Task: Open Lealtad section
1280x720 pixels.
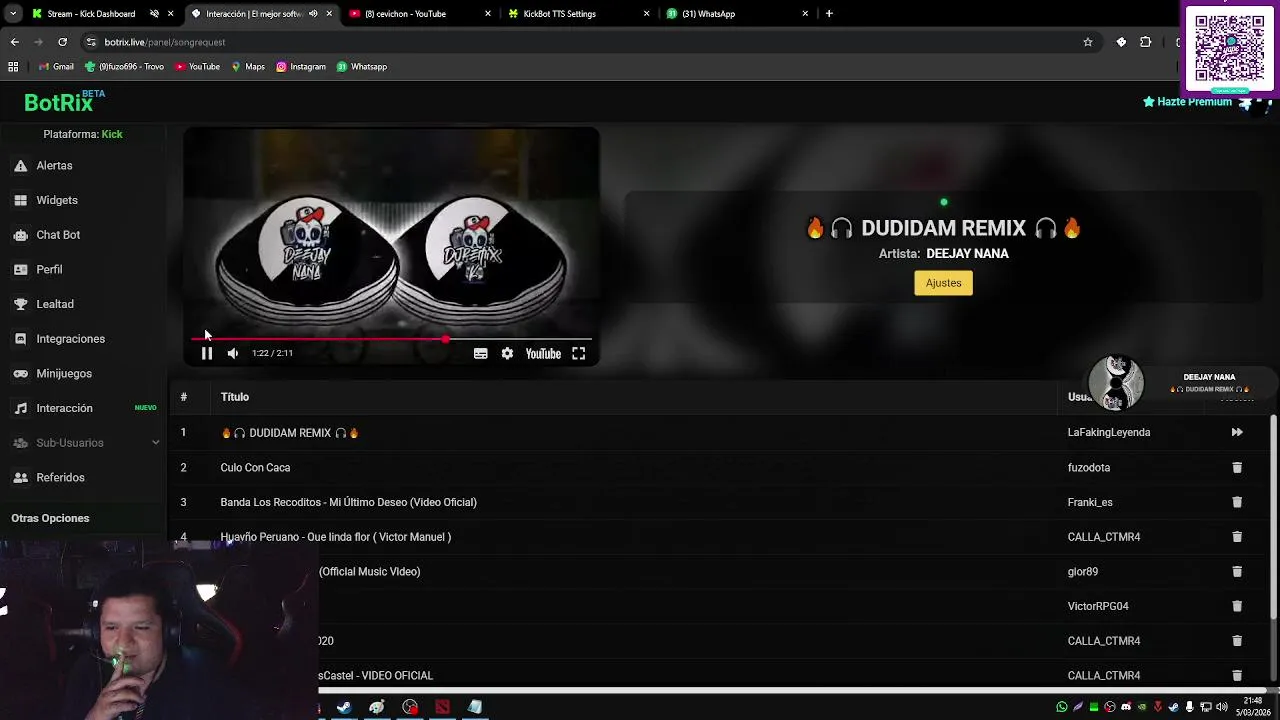Action: tap(55, 304)
